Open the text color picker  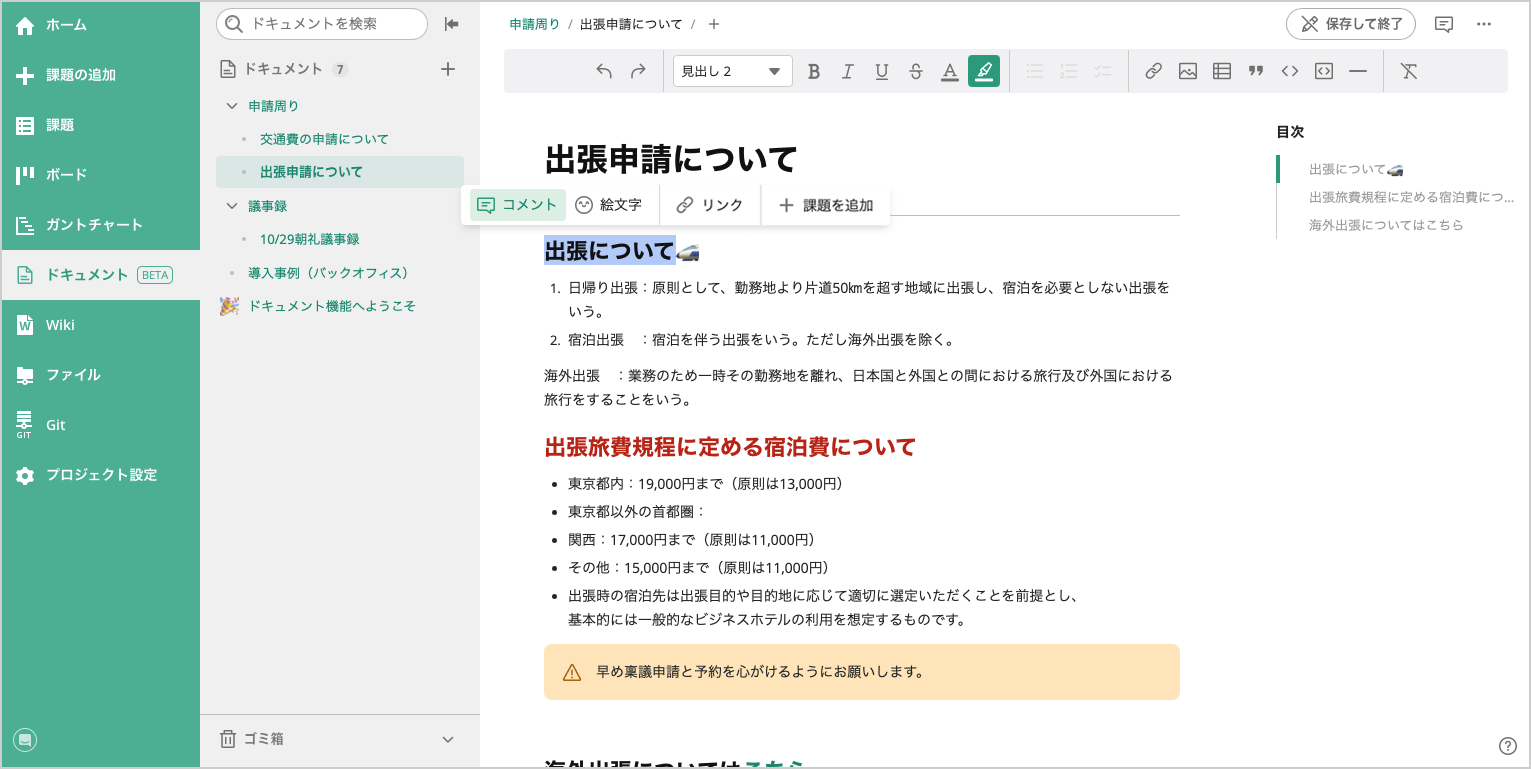tap(949, 71)
